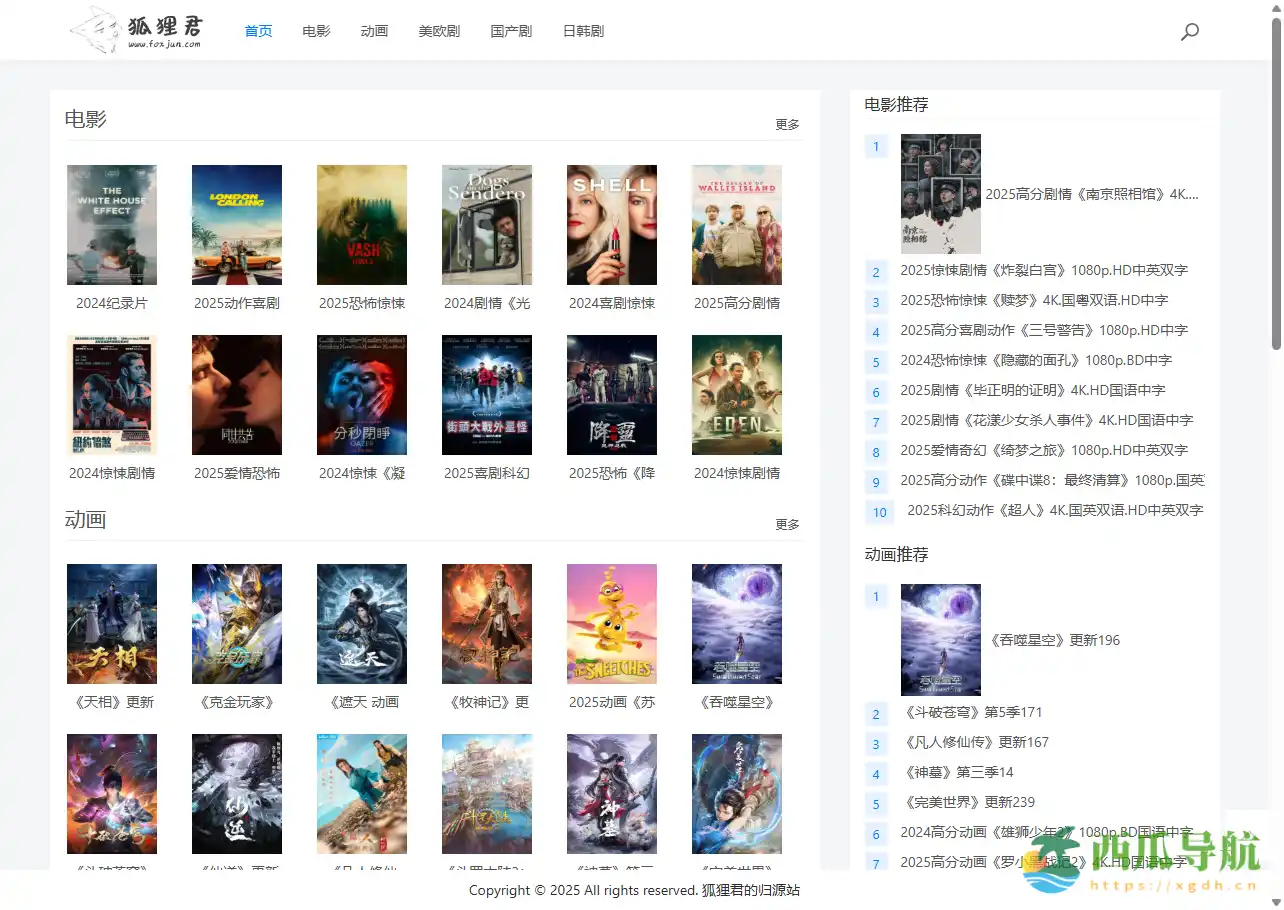Select the 日韩剧 category
This screenshot has width=1284, height=910.
coord(583,31)
